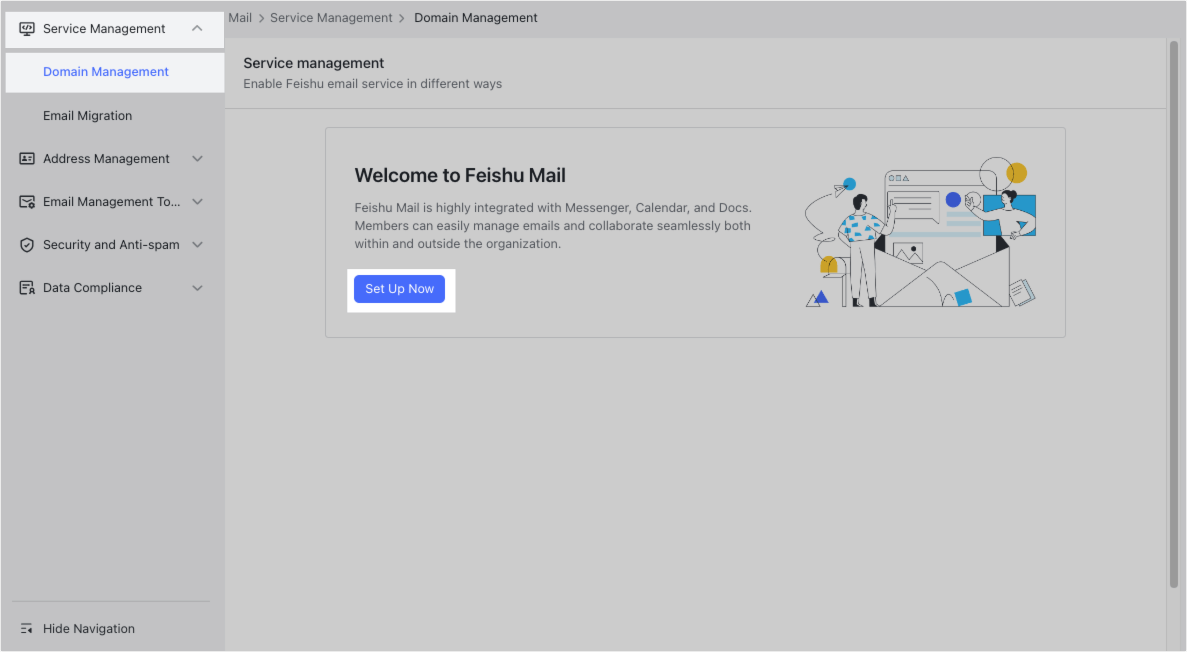Click the Feishu Mail illustration
Screen dimensions: 1187x652
(x=920, y=232)
